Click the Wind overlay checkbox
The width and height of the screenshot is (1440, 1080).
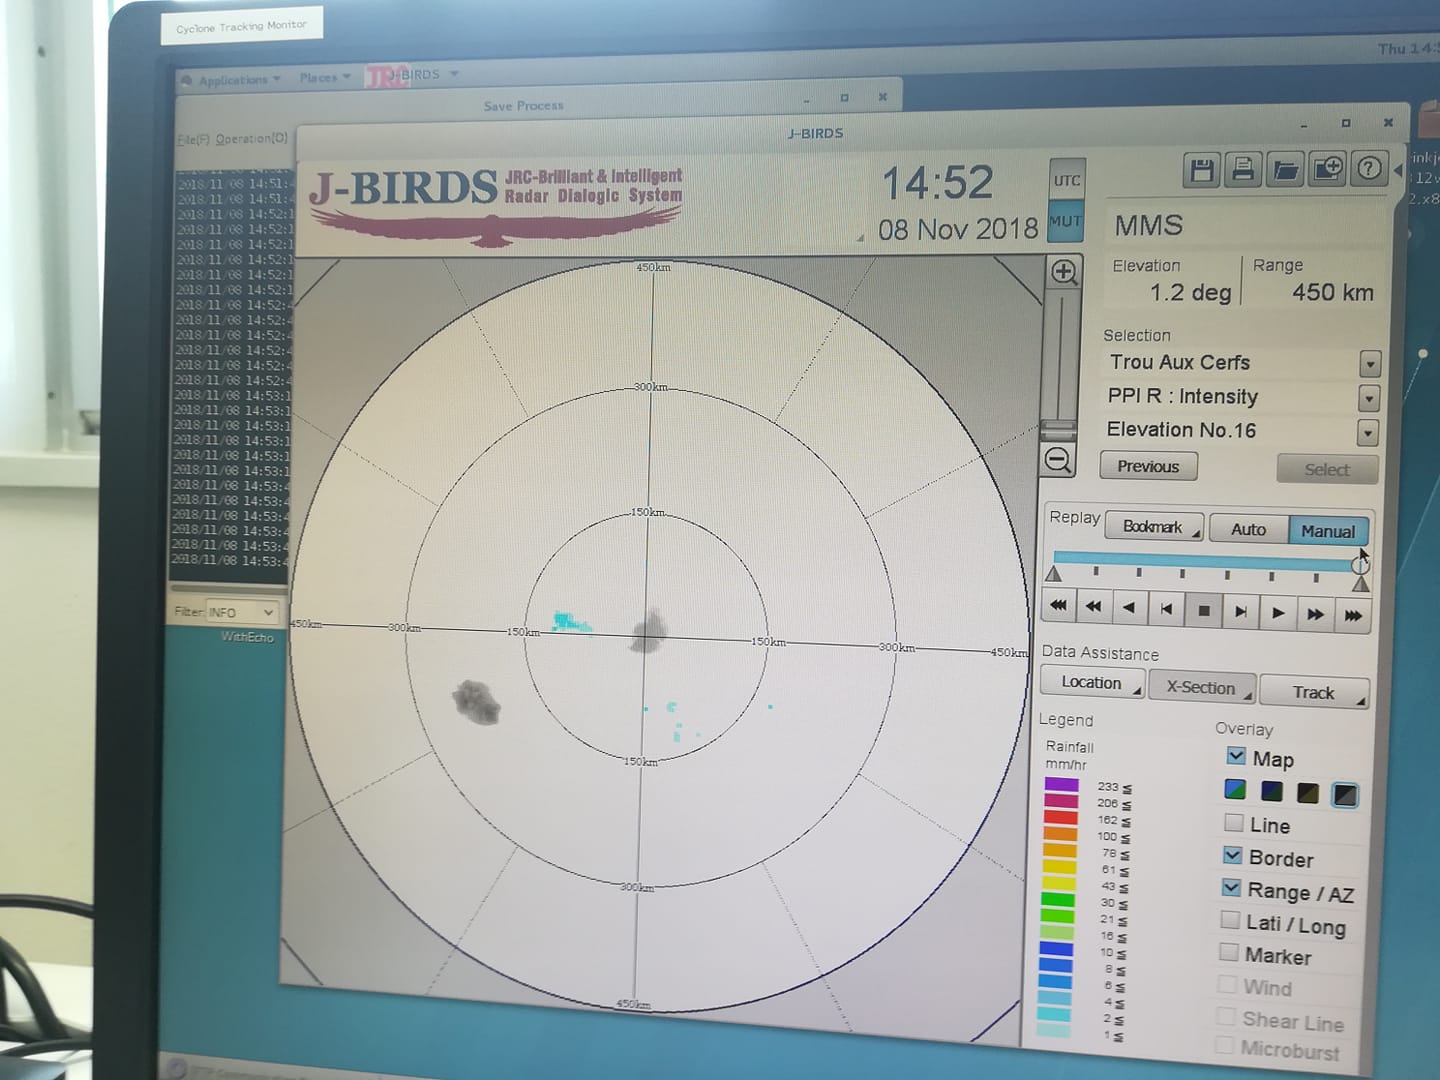click(1227, 984)
